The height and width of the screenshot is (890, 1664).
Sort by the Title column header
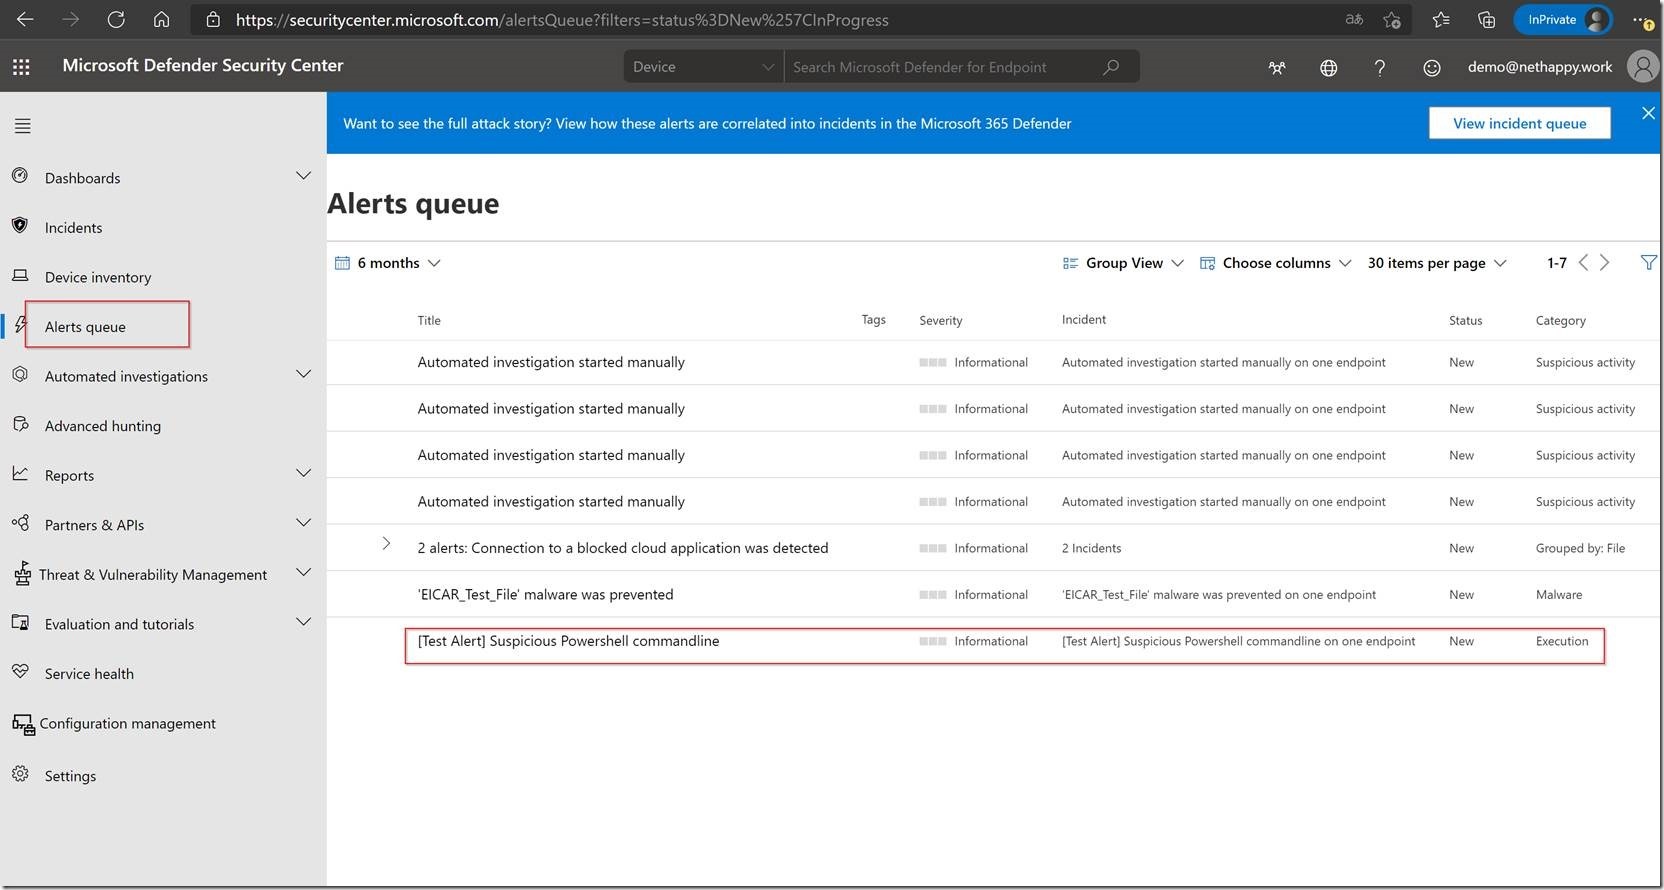click(x=429, y=320)
